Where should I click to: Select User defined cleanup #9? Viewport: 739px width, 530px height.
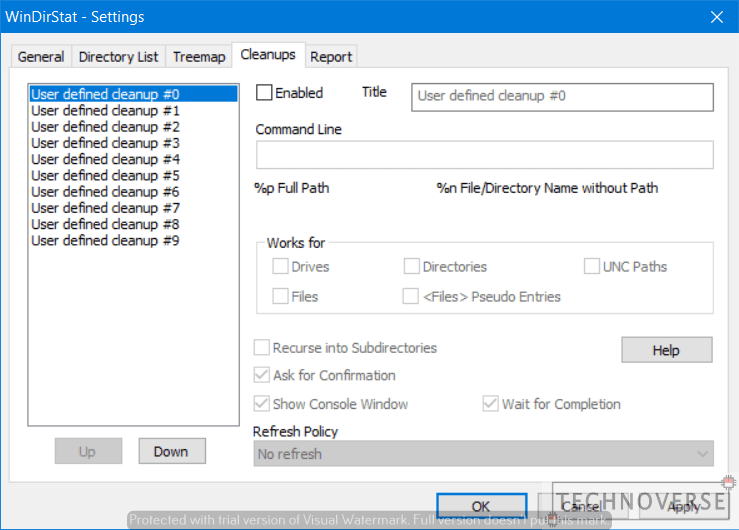click(133, 241)
